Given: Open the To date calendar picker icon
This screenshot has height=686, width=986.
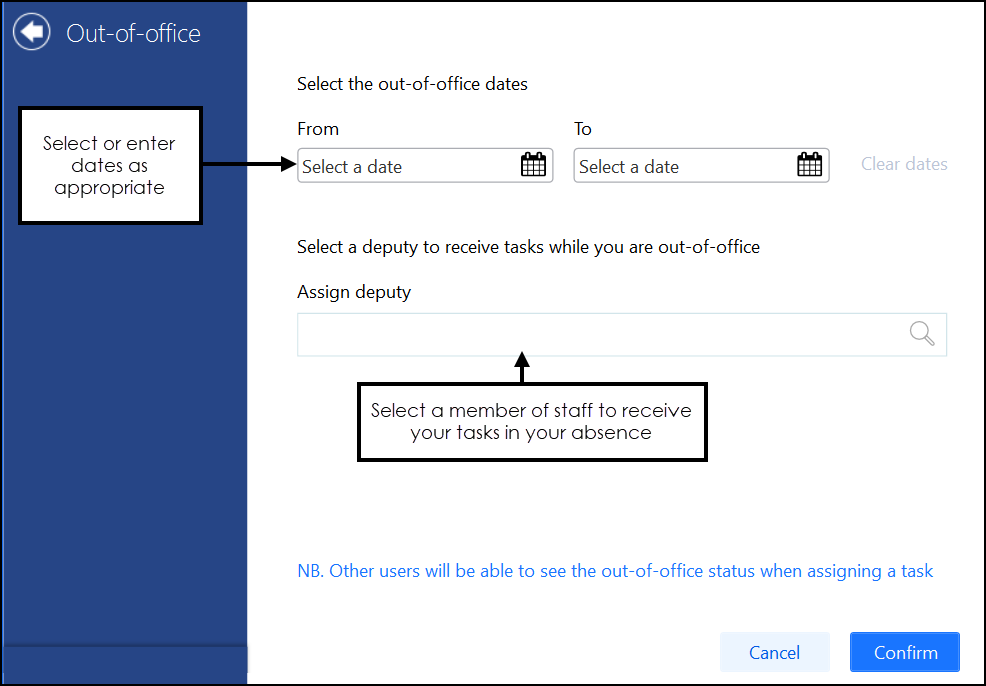Looking at the screenshot, I should [x=810, y=166].
